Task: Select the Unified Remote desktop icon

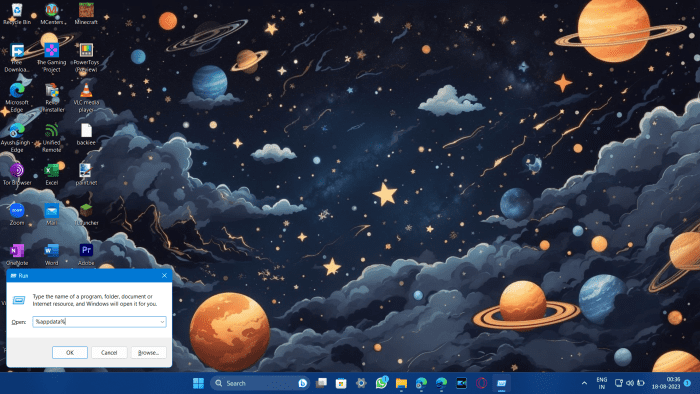Action: click(x=51, y=138)
